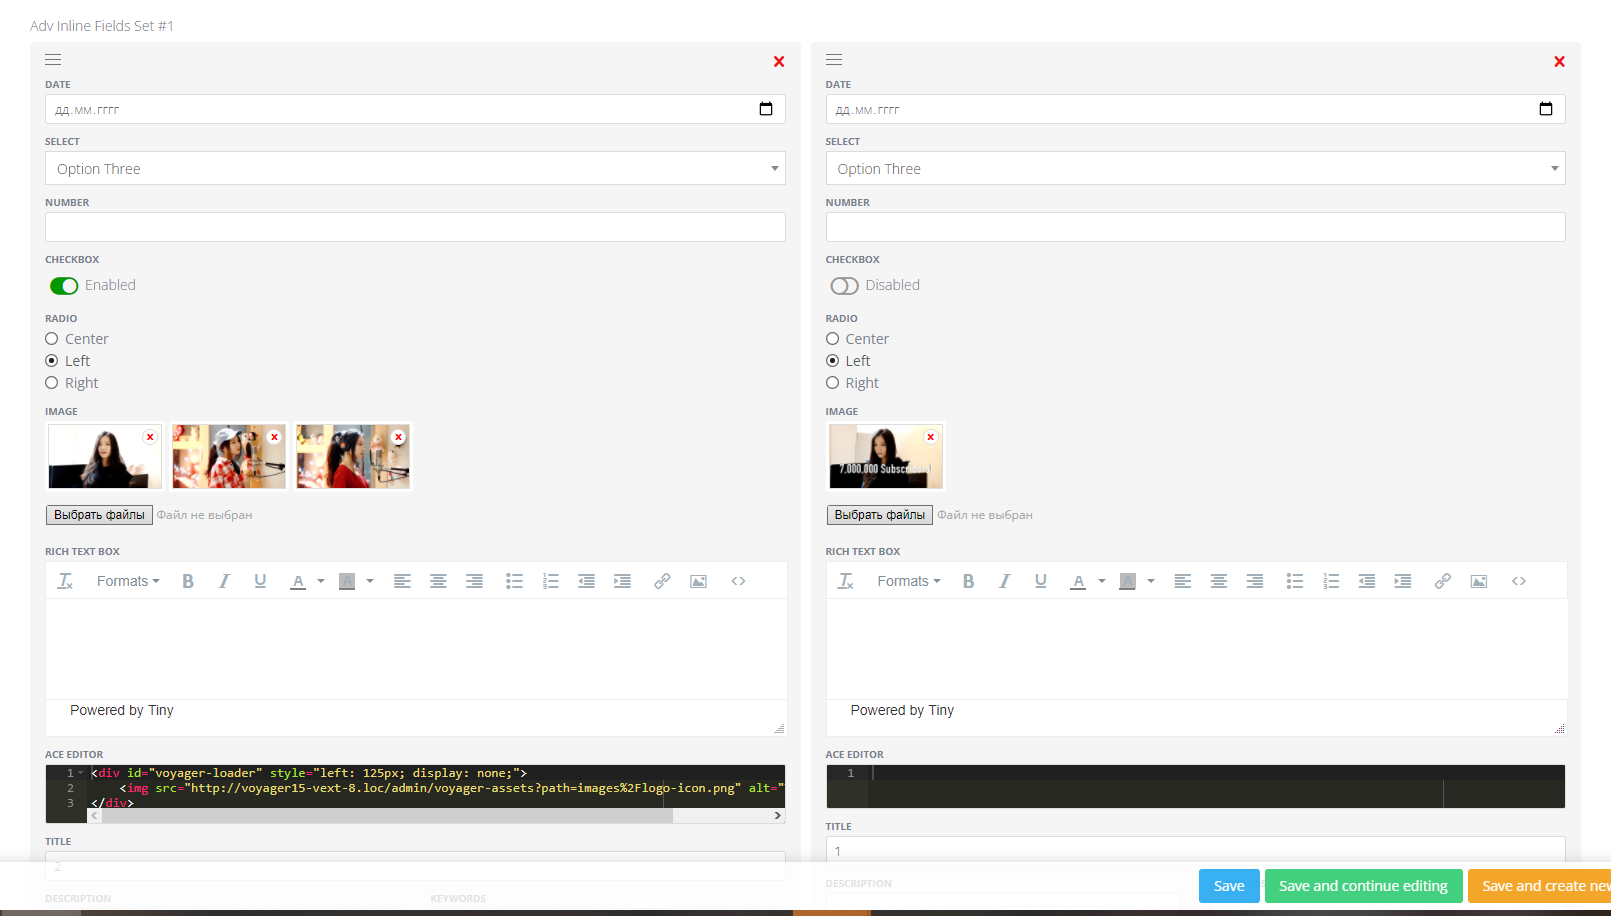
Task: Pick background color swatch in left editor
Action: (x=347, y=581)
